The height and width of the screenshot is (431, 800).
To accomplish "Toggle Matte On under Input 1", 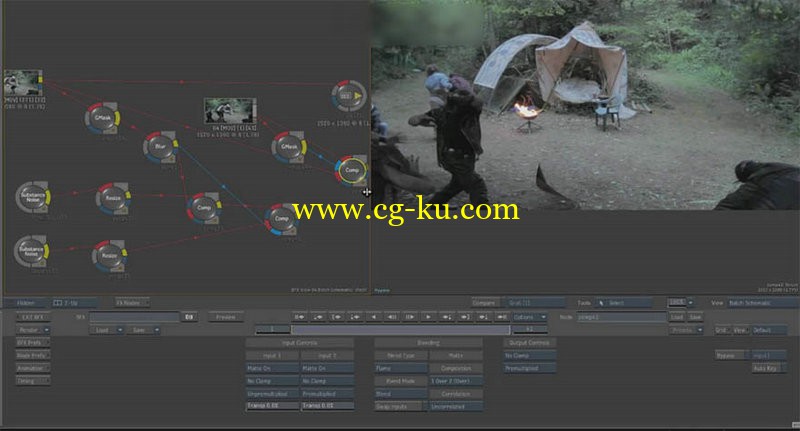I will pyautogui.click(x=272, y=368).
